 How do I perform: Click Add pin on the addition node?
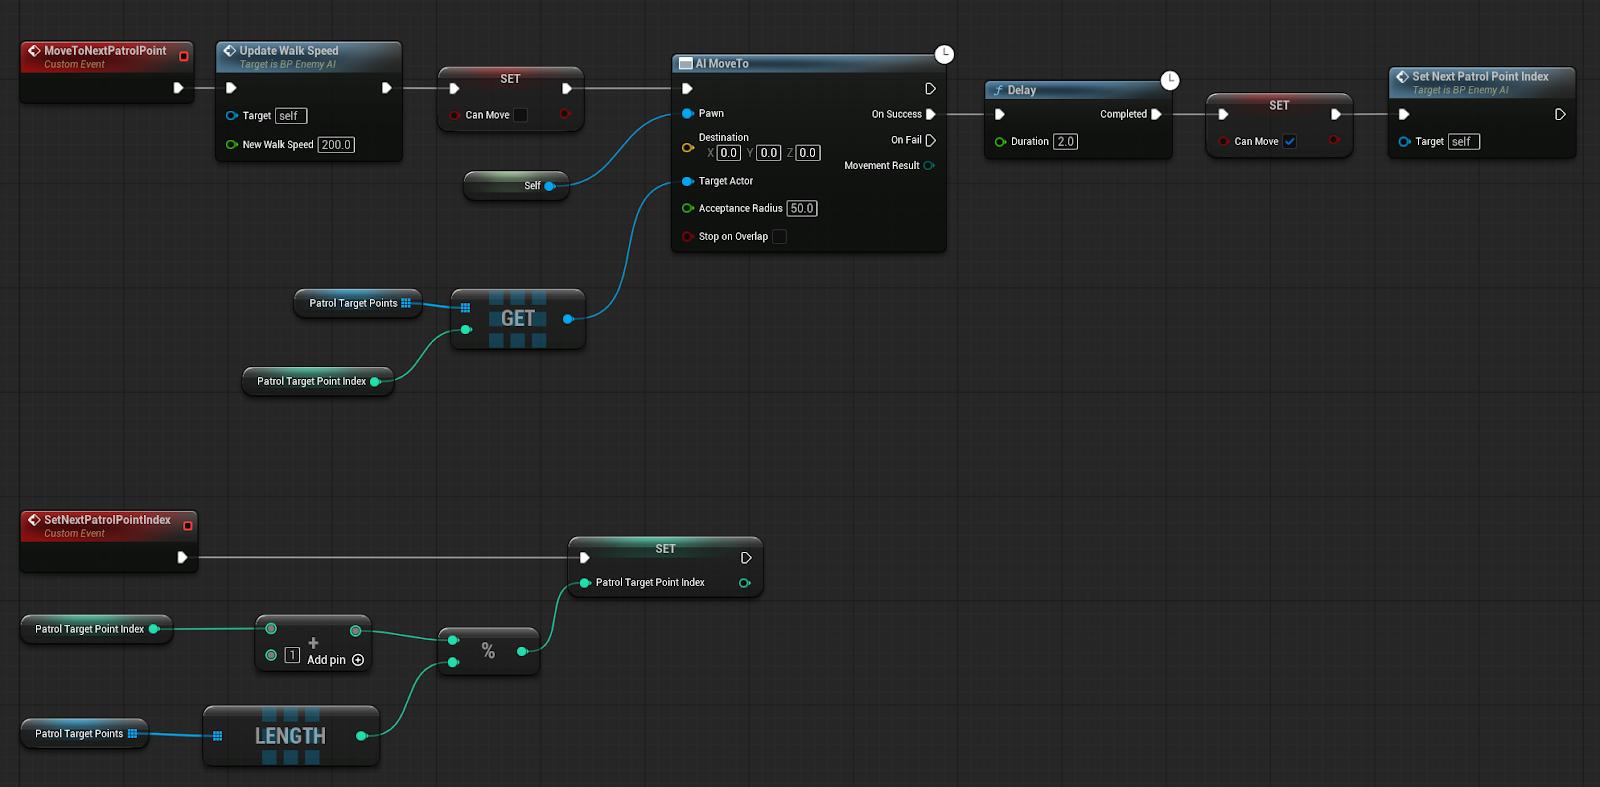point(336,660)
